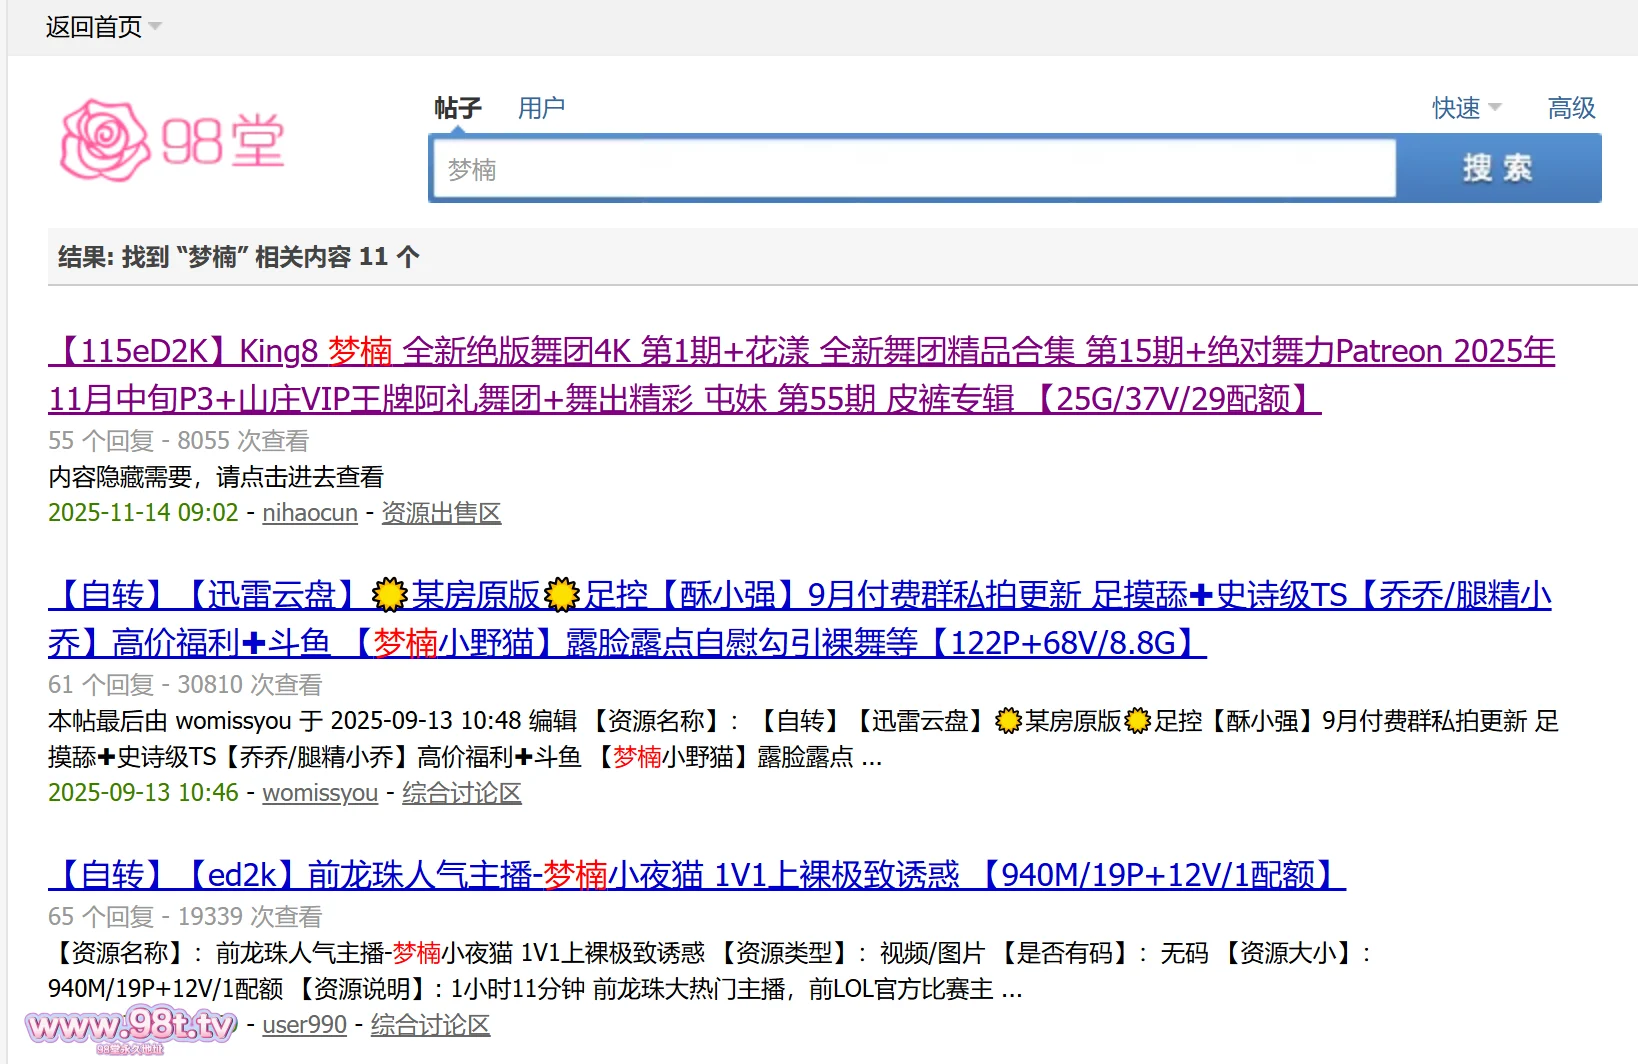Click the first sun emoji in second result title
Screen dimensions: 1638x1064
pos(389,596)
